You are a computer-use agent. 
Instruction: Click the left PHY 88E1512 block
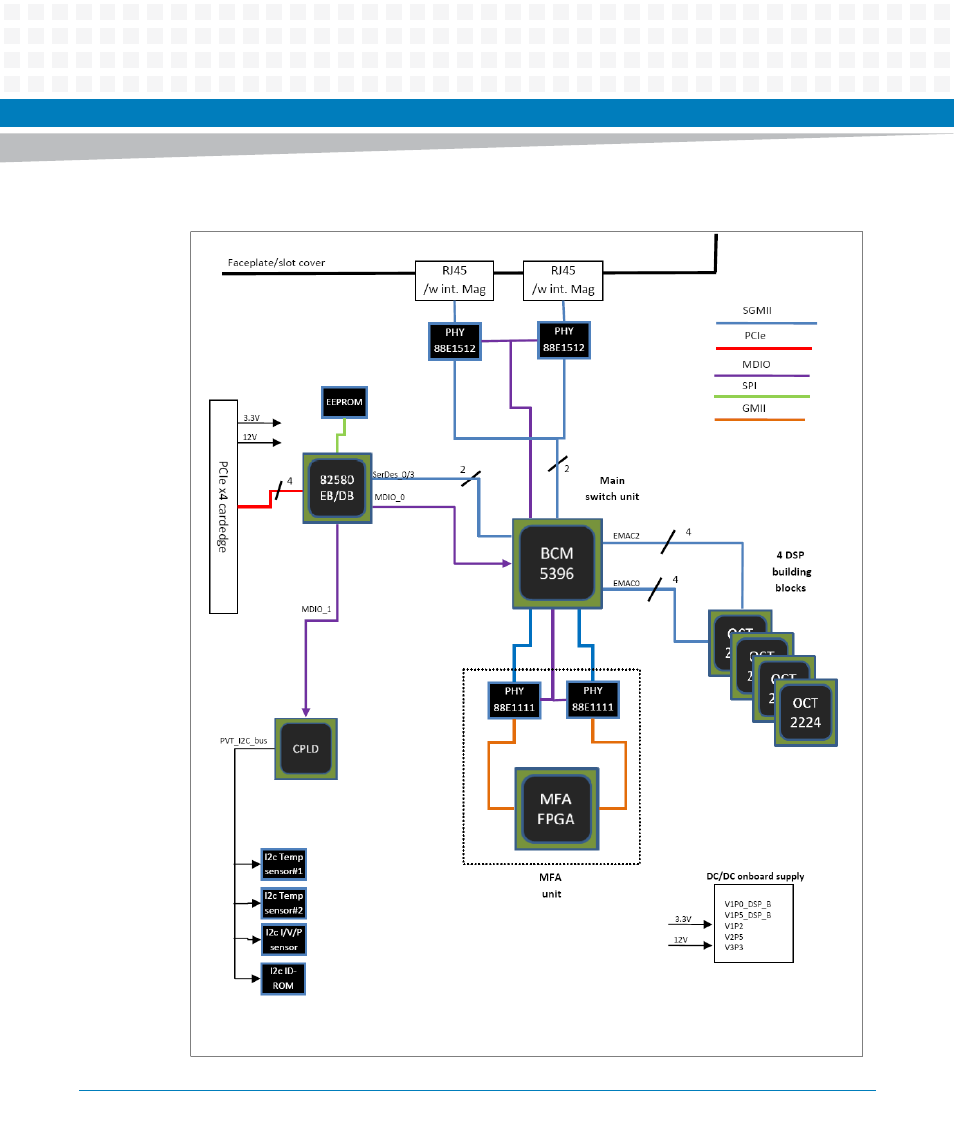[x=454, y=341]
